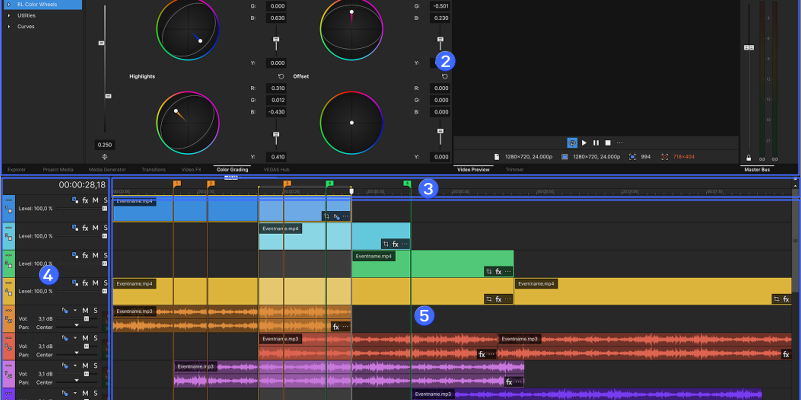Screen dimensions: 801x400
Task: Open audio track FX on the red track
Action: pos(65,338)
